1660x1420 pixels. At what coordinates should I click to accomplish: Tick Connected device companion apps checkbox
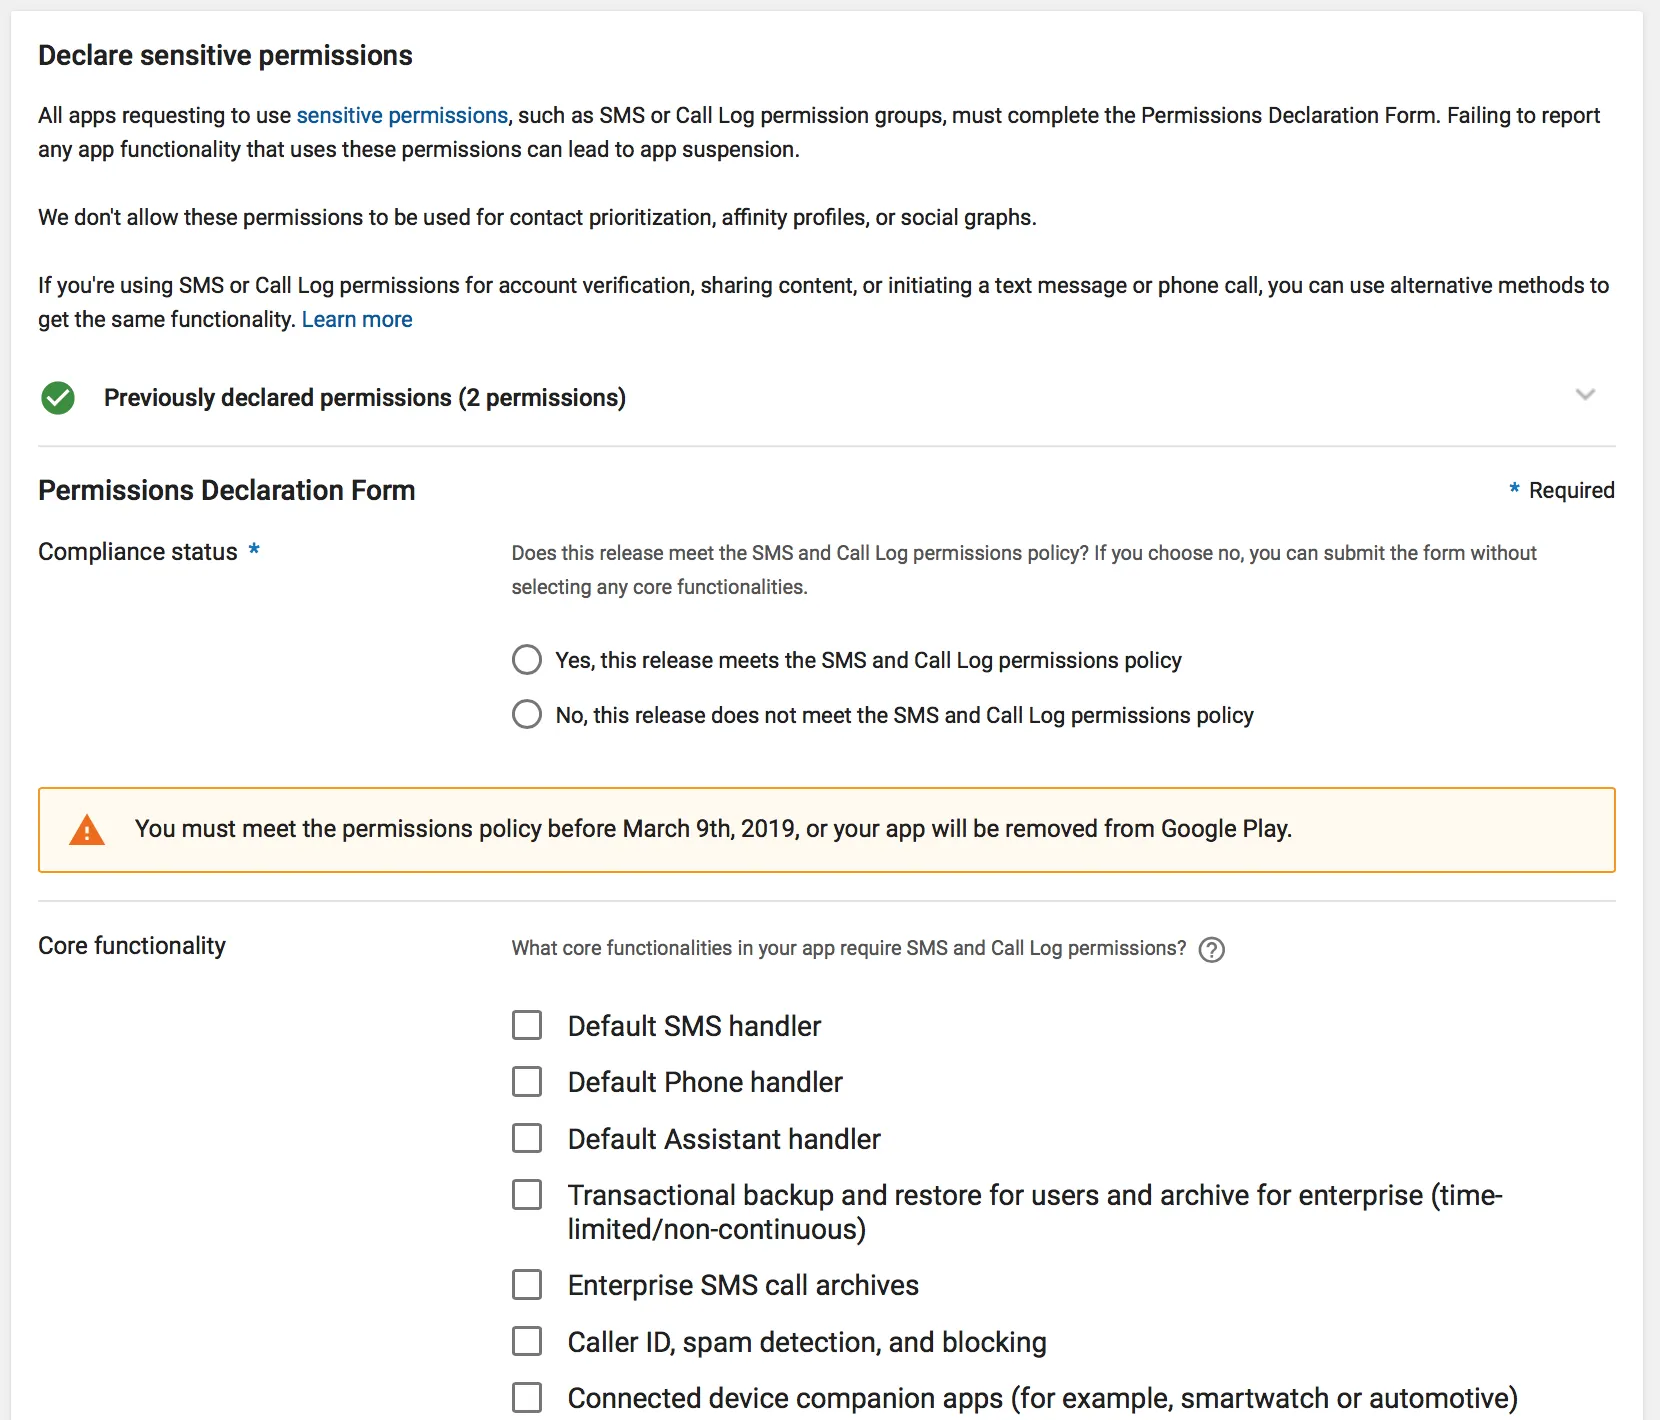(x=527, y=1397)
